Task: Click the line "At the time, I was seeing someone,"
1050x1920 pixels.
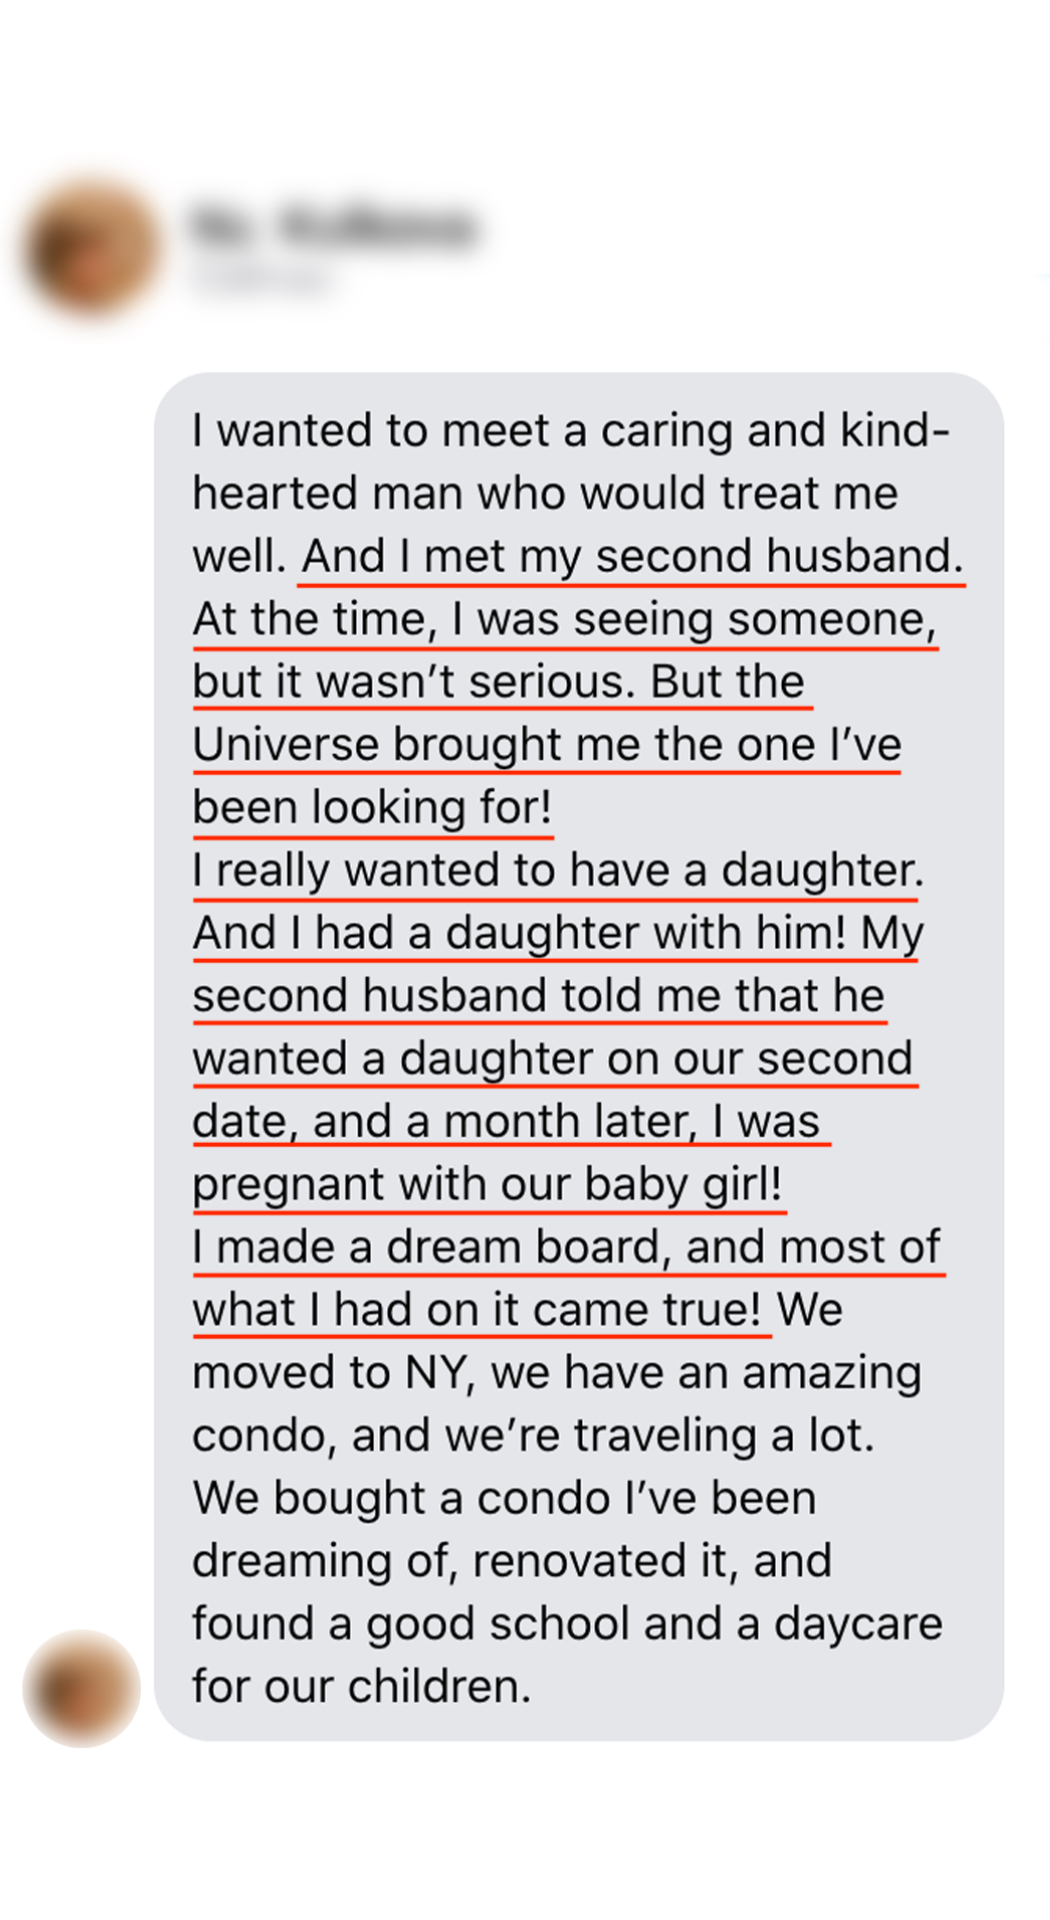Action: pyautogui.click(x=564, y=619)
